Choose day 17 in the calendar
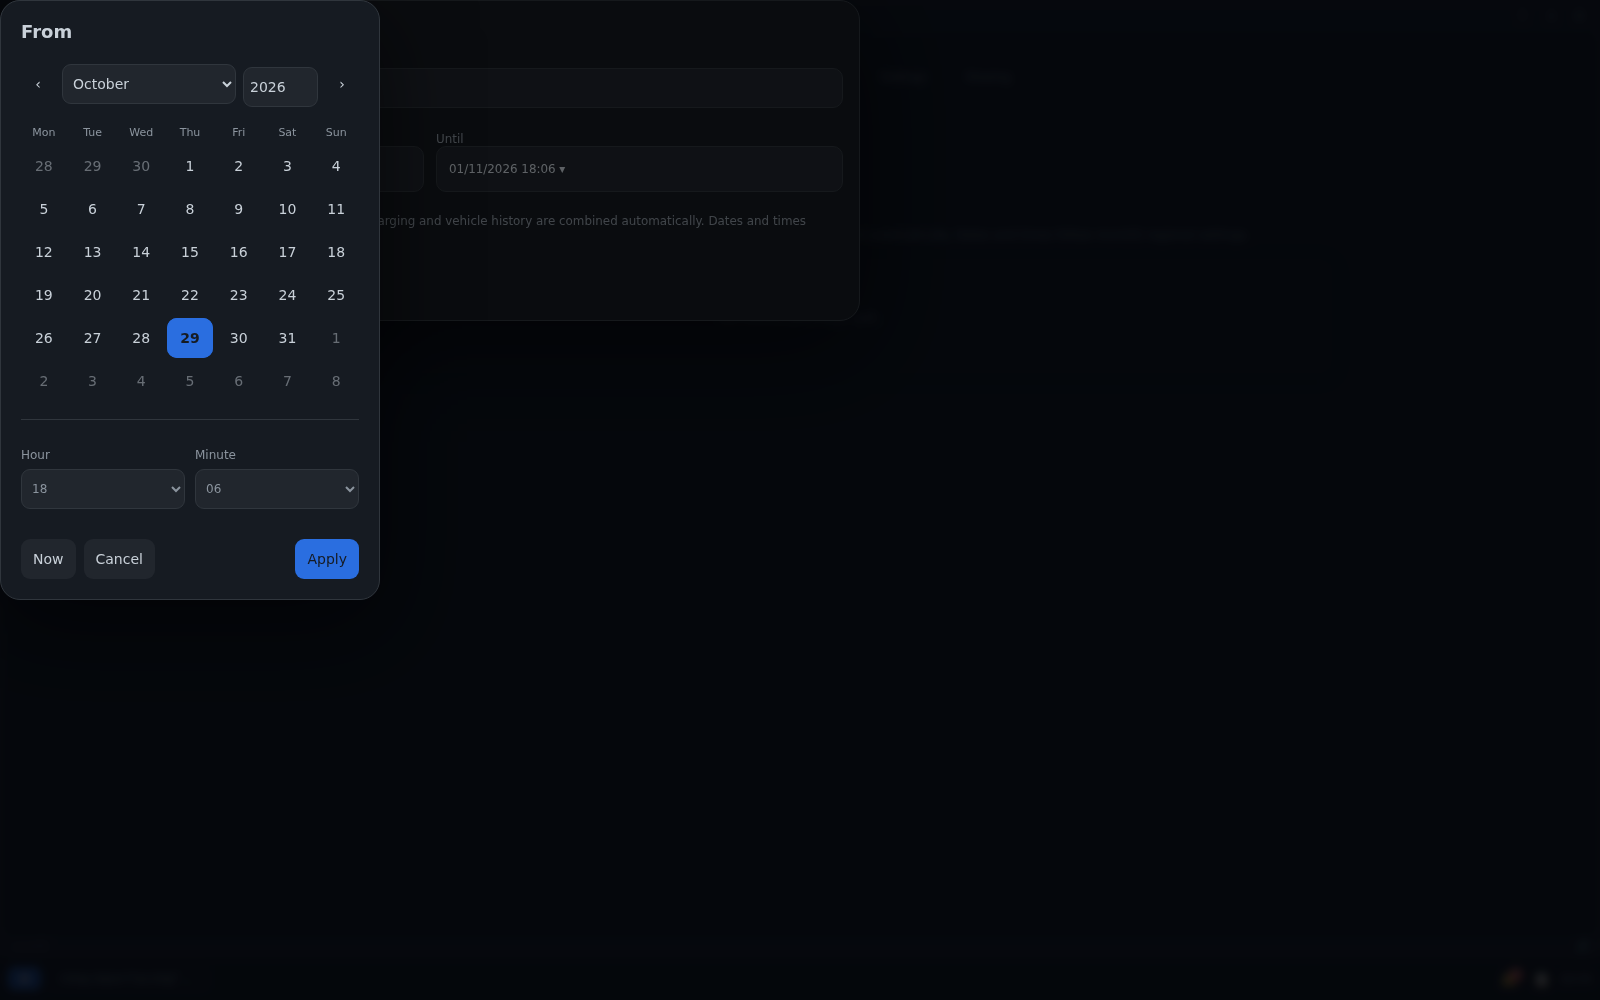Screen dimensions: 1600x1000 [287, 252]
